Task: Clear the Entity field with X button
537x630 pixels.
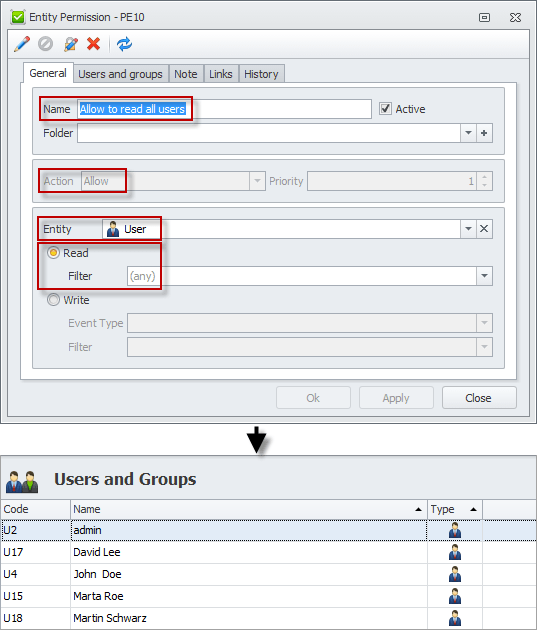Action: pos(484,229)
